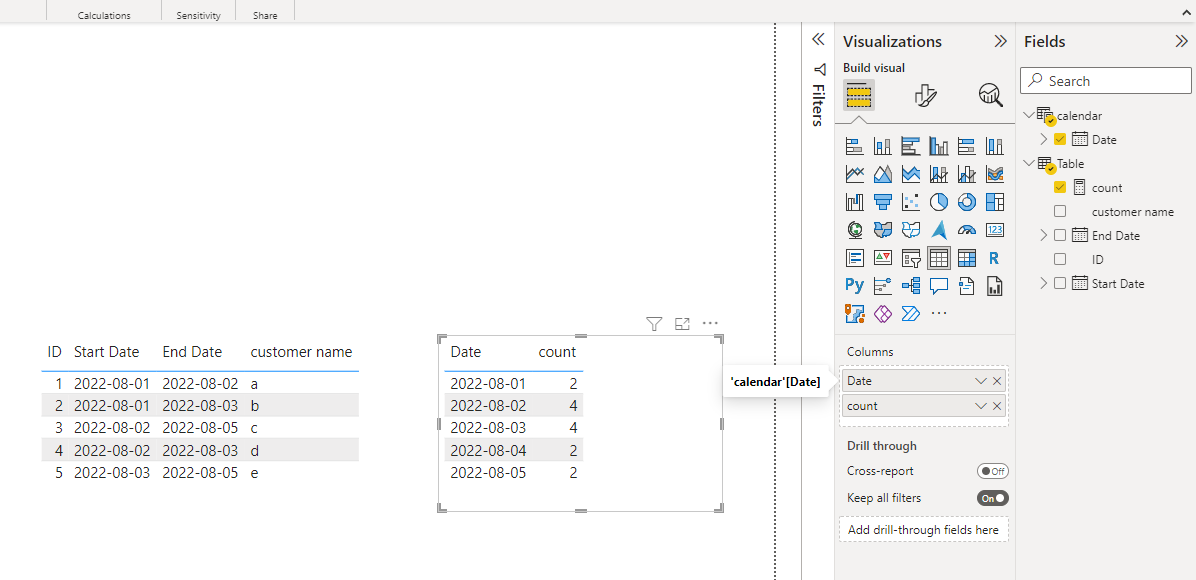Select the Slicer visual
This screenshot has width=1196, height=580.
click(x=911, y=258)
